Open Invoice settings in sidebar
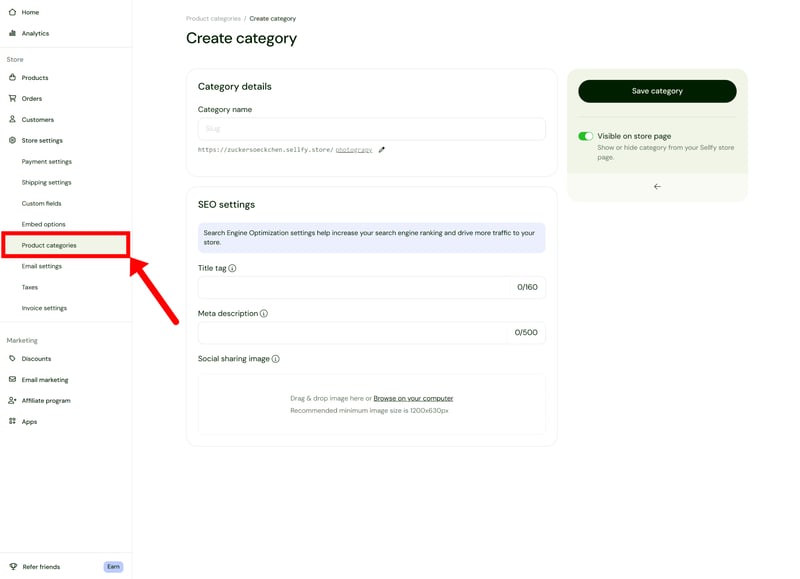 click(44, 308)
